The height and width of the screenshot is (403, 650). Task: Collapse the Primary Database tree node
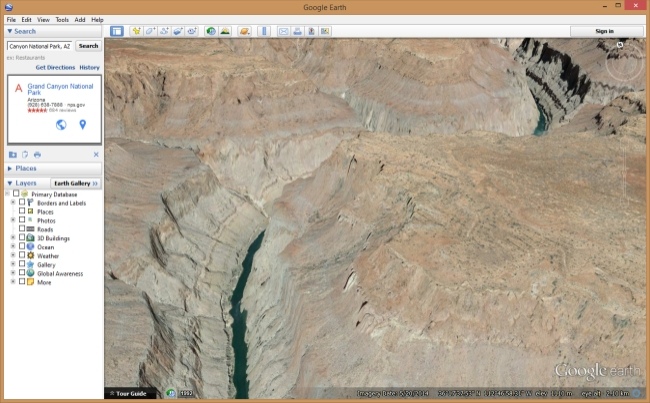pos(7,194)
